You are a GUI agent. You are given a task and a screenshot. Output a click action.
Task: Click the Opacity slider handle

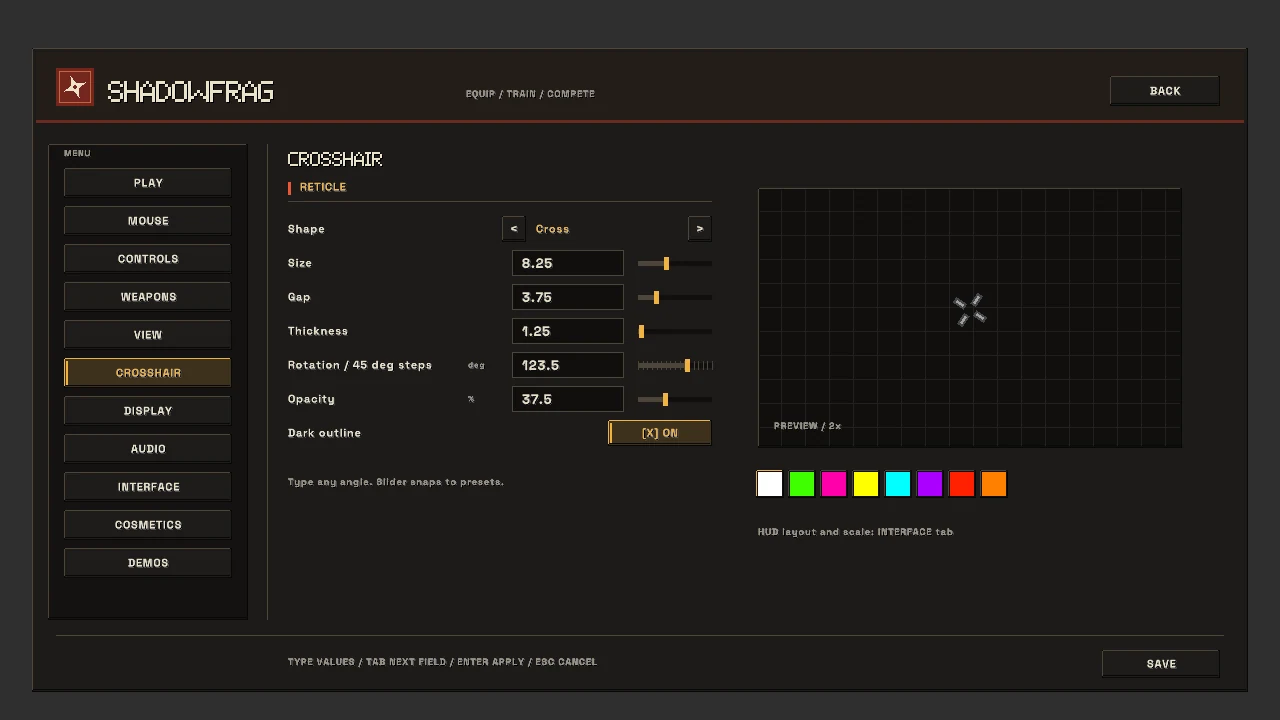pyautogui.click(x=665, y=399)
